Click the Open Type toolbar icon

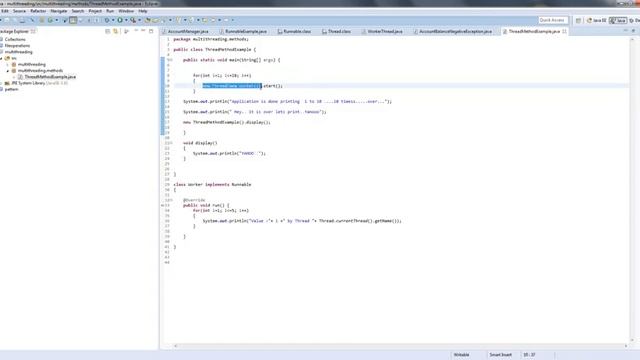[x=147, y=20]
